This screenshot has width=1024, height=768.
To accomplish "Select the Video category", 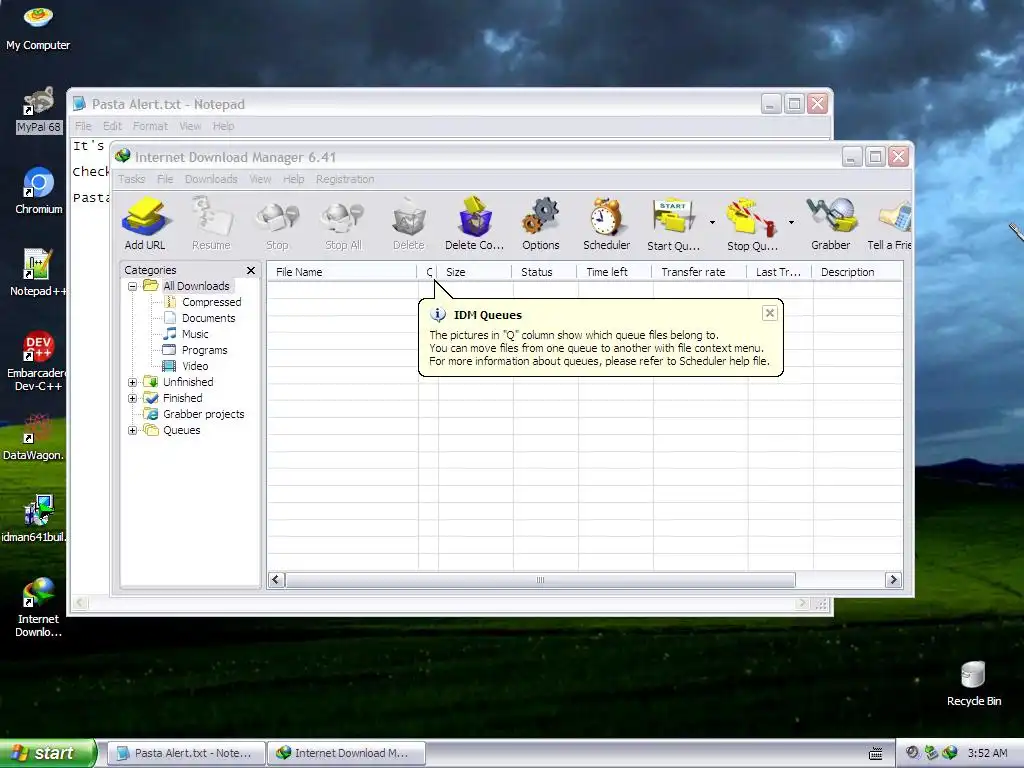I will [195, 366].
